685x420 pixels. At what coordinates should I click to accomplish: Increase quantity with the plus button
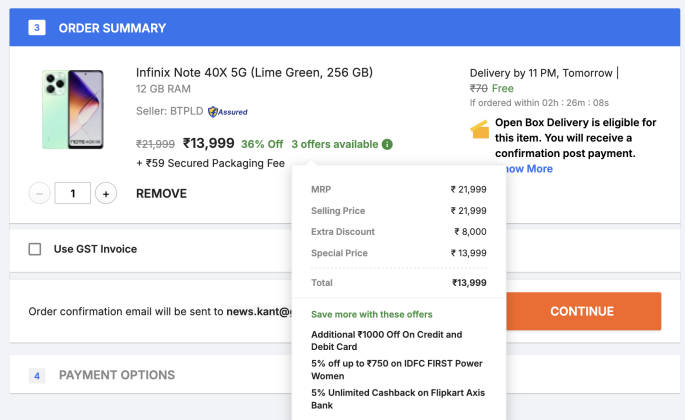106,193
